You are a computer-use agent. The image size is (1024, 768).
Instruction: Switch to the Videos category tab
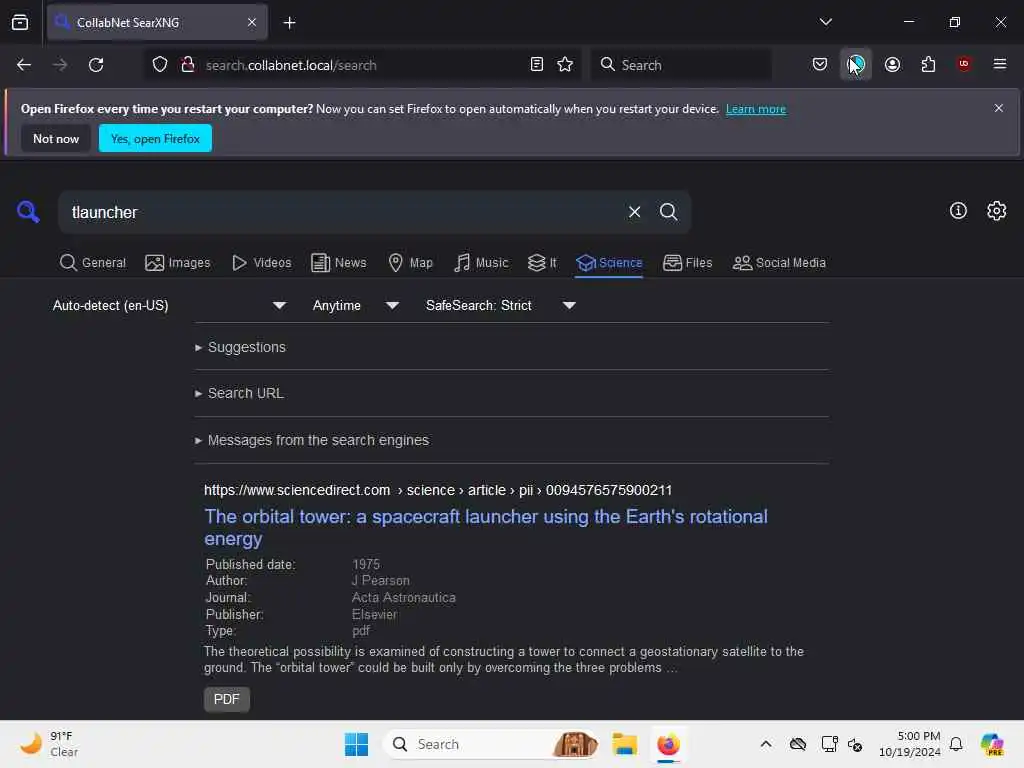tap(262, 263)
